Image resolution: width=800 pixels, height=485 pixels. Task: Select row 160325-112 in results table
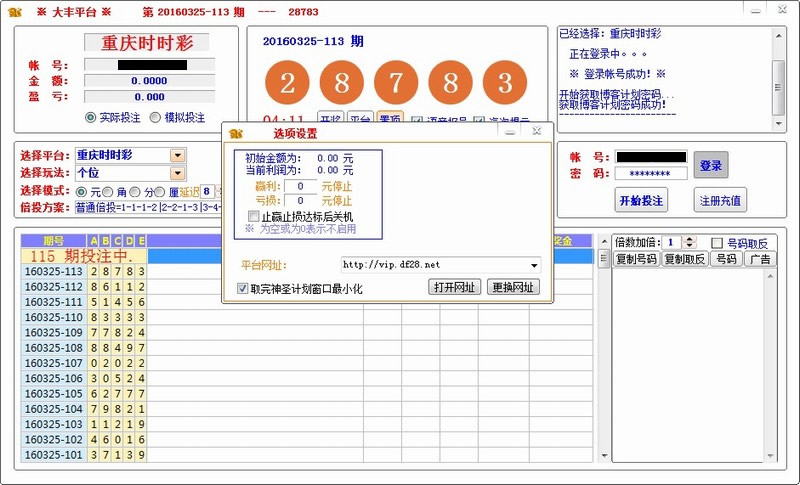coord(306,287)
